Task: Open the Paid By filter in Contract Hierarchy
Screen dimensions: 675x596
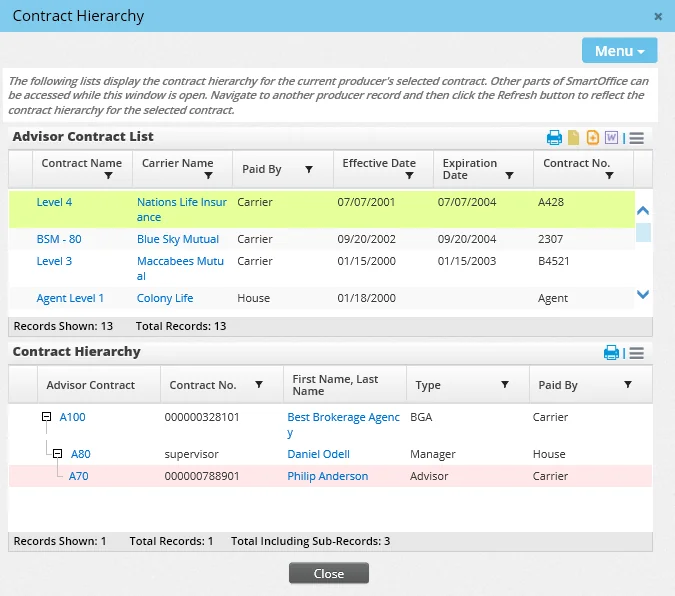Action: coord(628,384)
